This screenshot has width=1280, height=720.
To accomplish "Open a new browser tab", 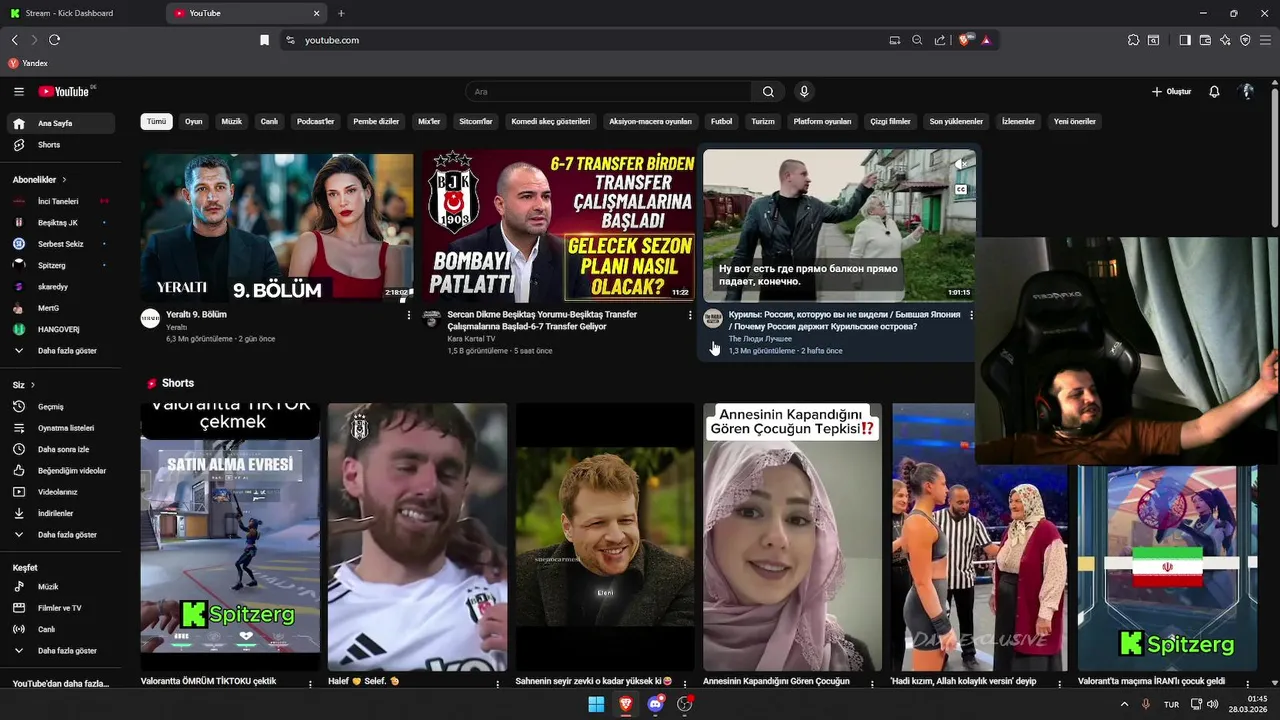I will click(x=341, y=13).
